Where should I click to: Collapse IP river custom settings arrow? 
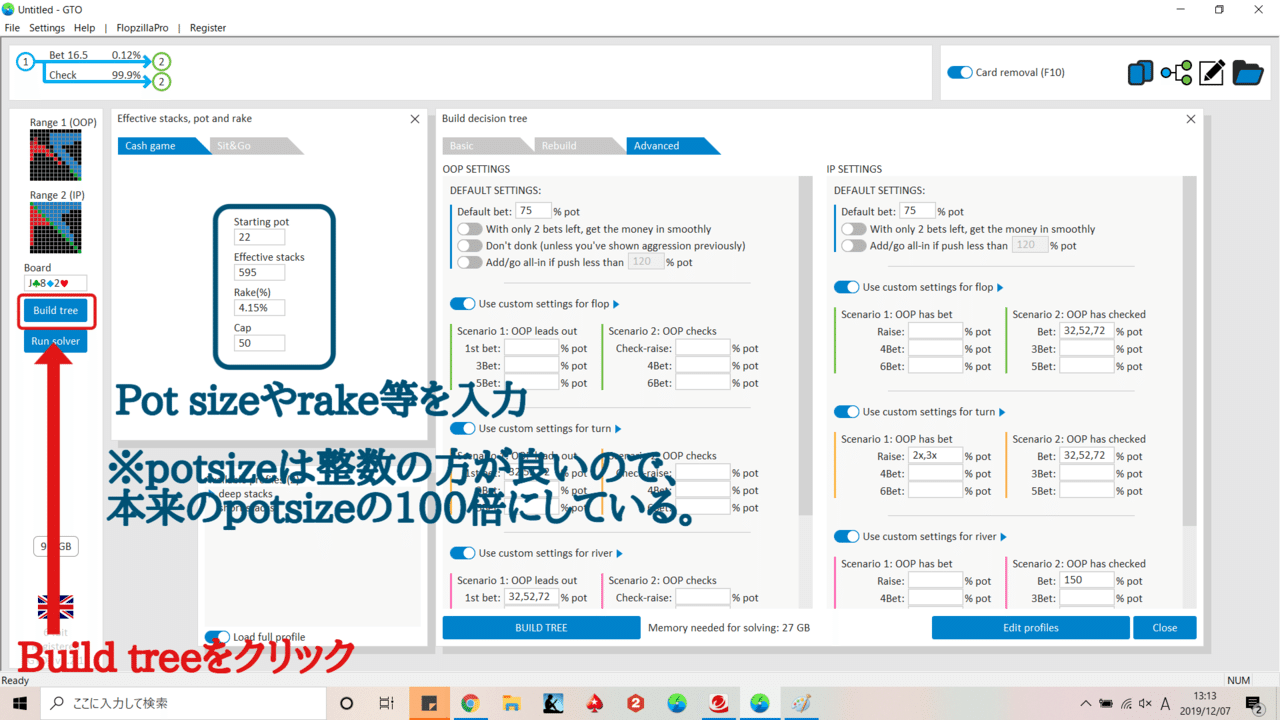1003,537
